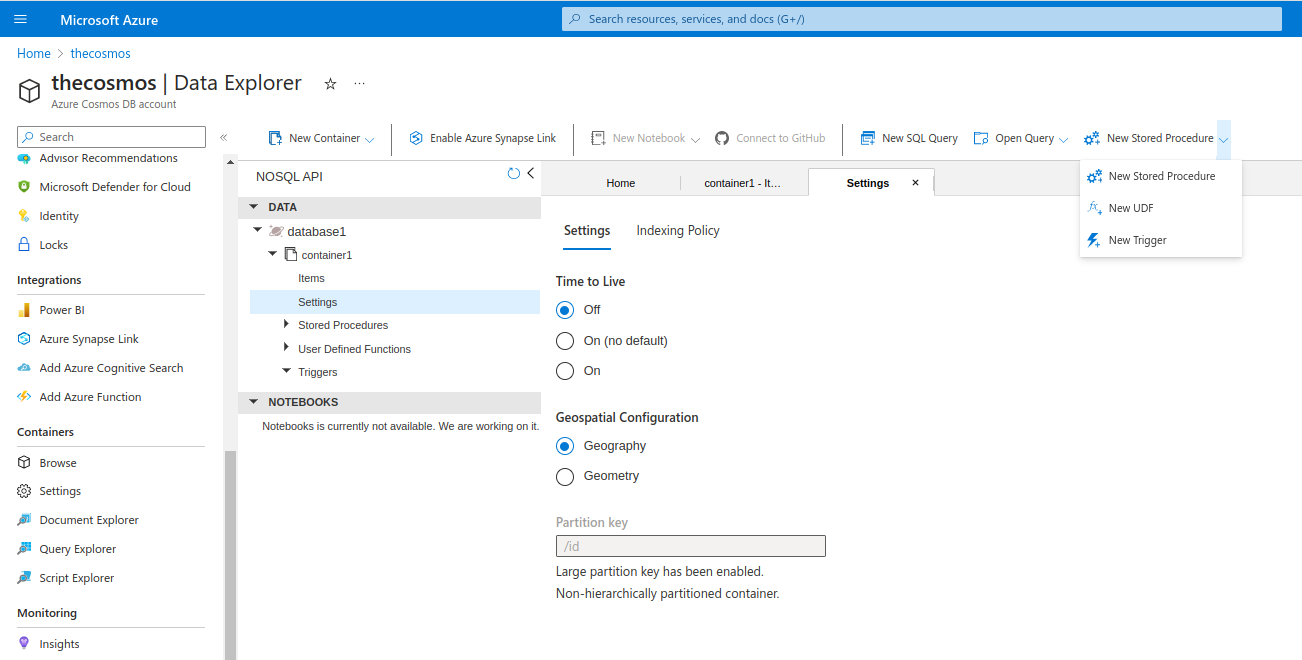Image resolution: width=1302 pixels, height=660 pixels.
Task: Click the Partition key field
Action: tap(690, 546)
